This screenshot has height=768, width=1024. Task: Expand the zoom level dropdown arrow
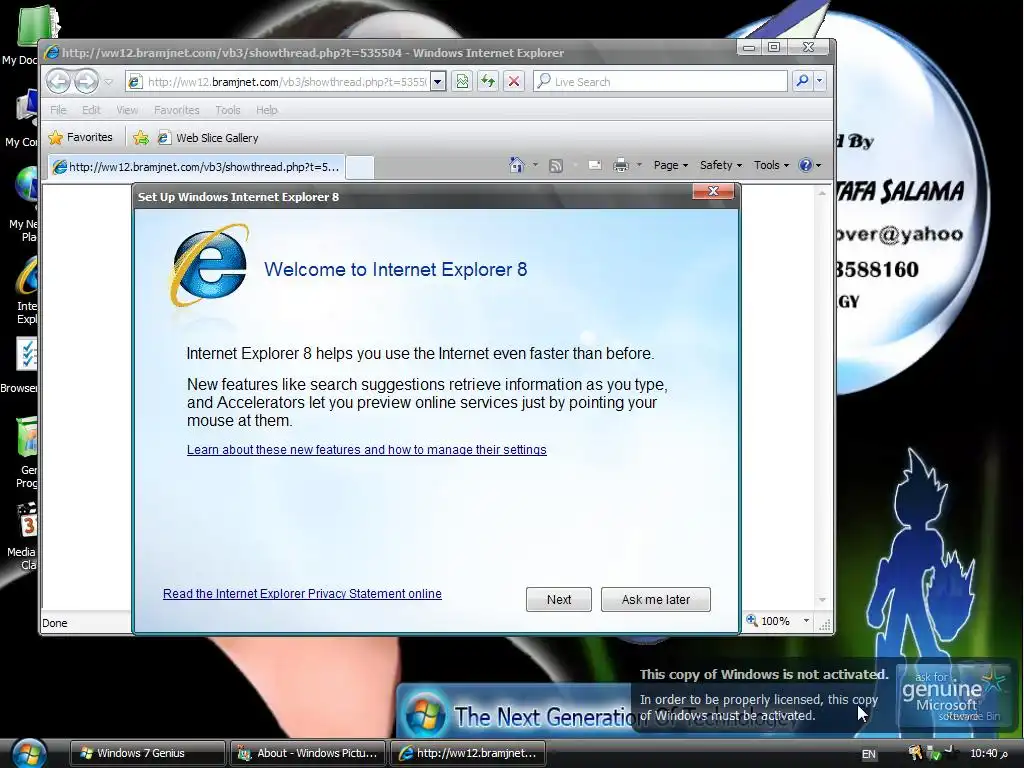pos(807,620)
